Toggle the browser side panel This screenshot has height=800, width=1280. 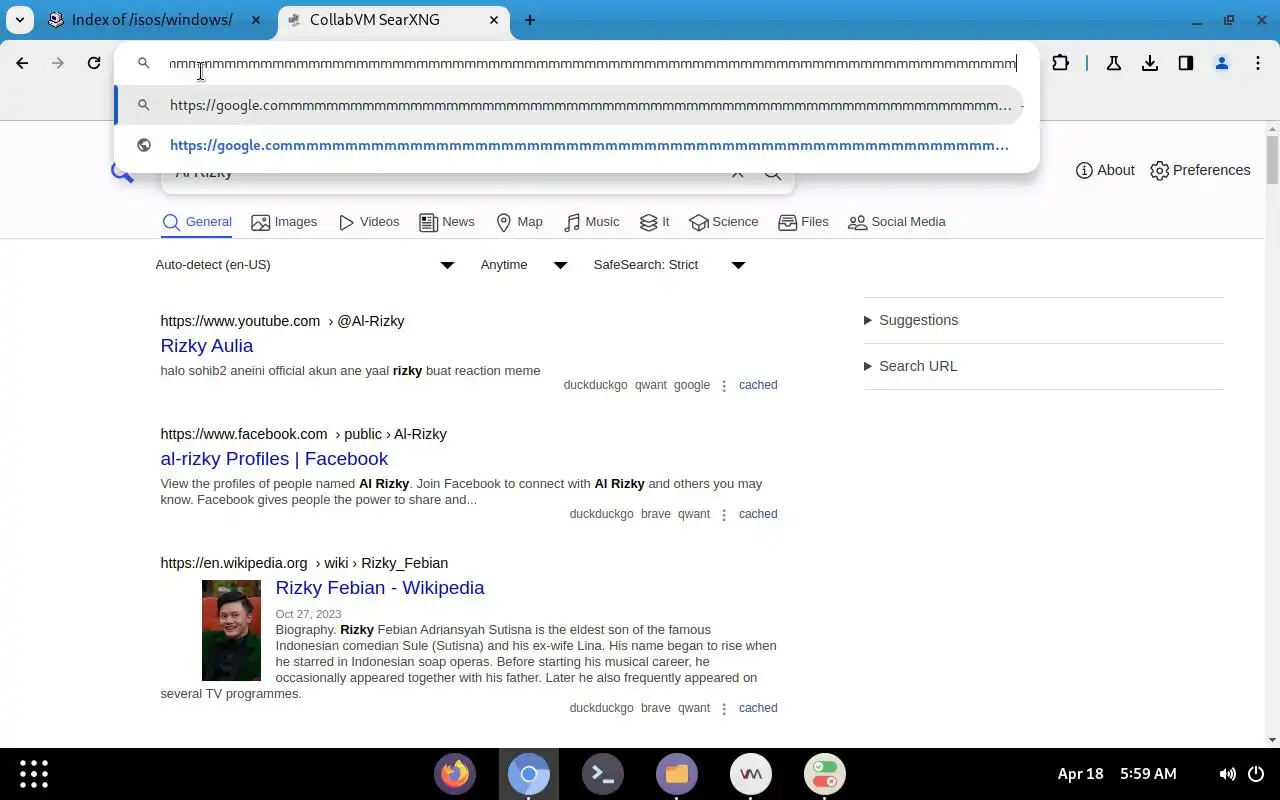[1186, 63]
